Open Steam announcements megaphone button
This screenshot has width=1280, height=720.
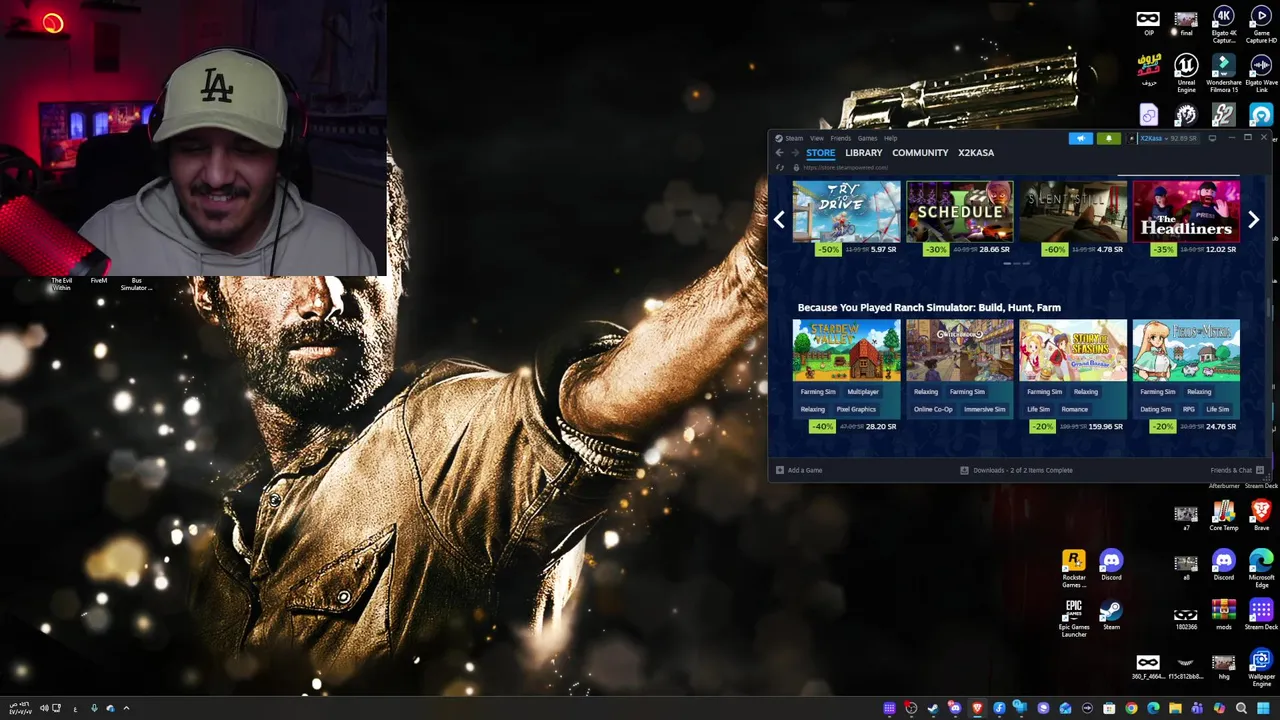(x=1081, y=138)
